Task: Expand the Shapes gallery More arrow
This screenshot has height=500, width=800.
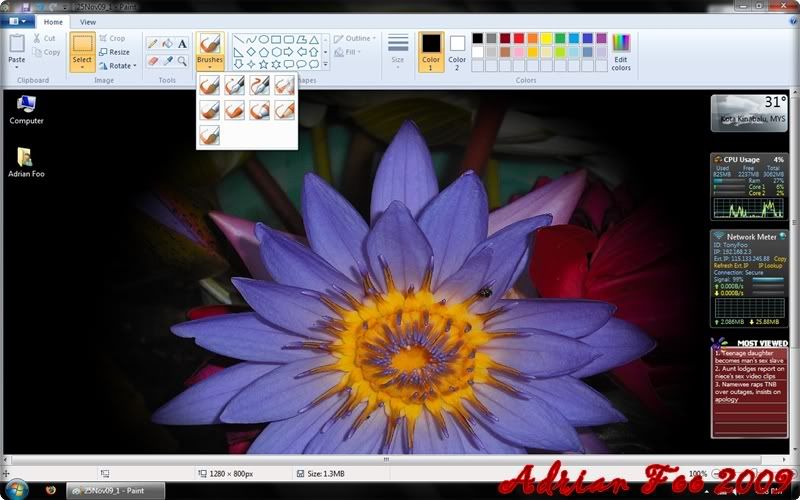Action: [x=326, y=65]
